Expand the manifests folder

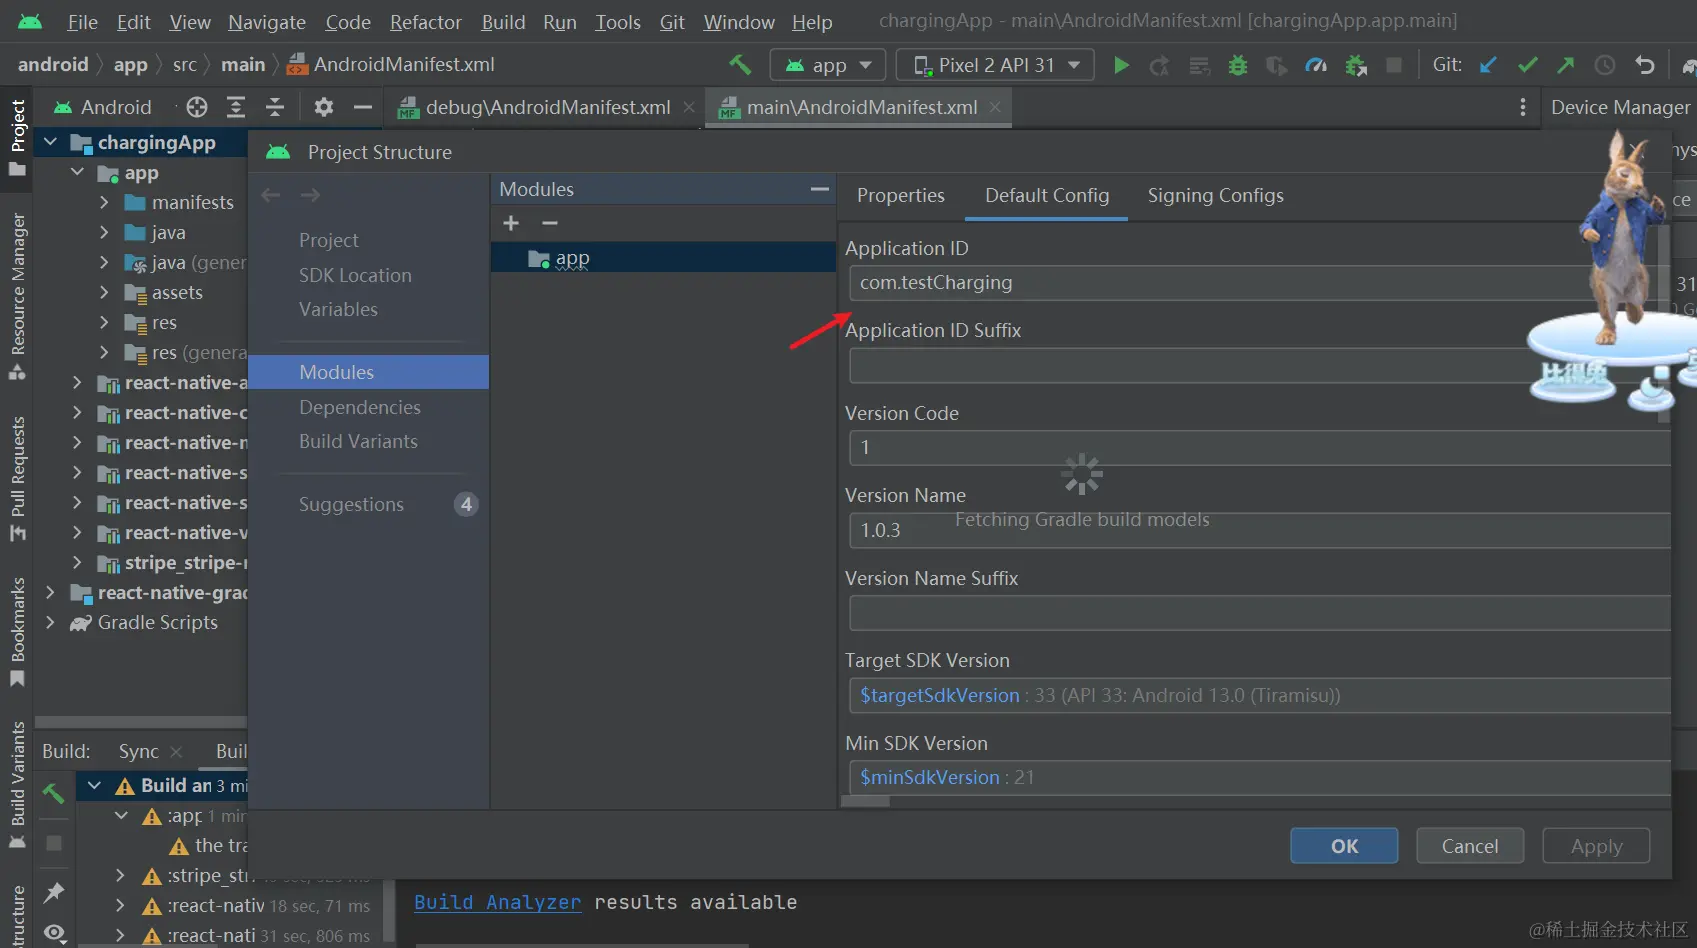coord(104,202)
